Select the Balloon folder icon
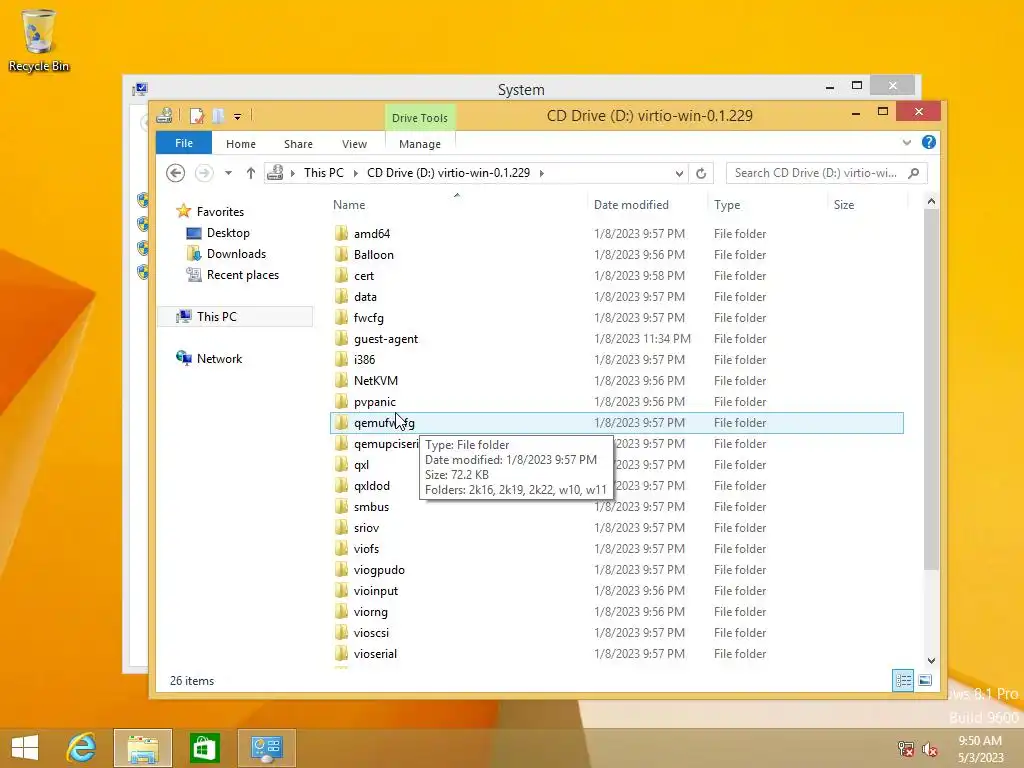Viewport: 1024px width, 768px height. (x=341, y=255)
